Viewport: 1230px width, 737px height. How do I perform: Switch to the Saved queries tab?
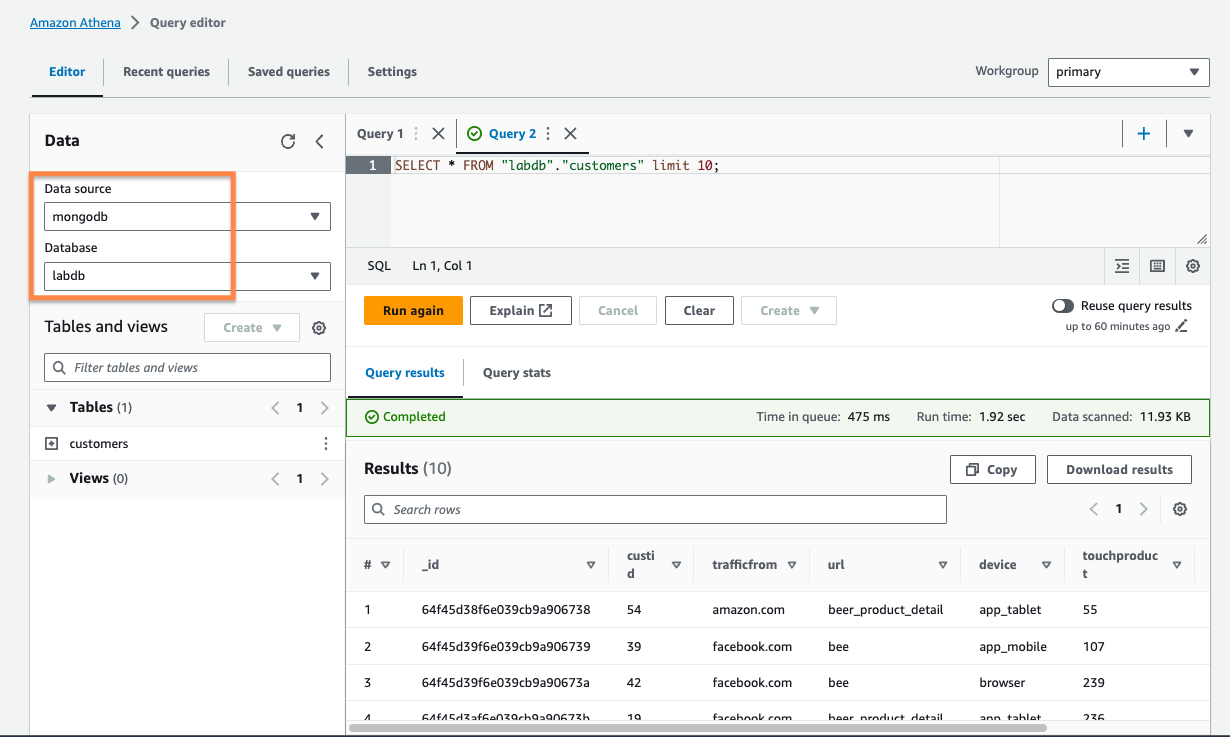click(289, 72)
